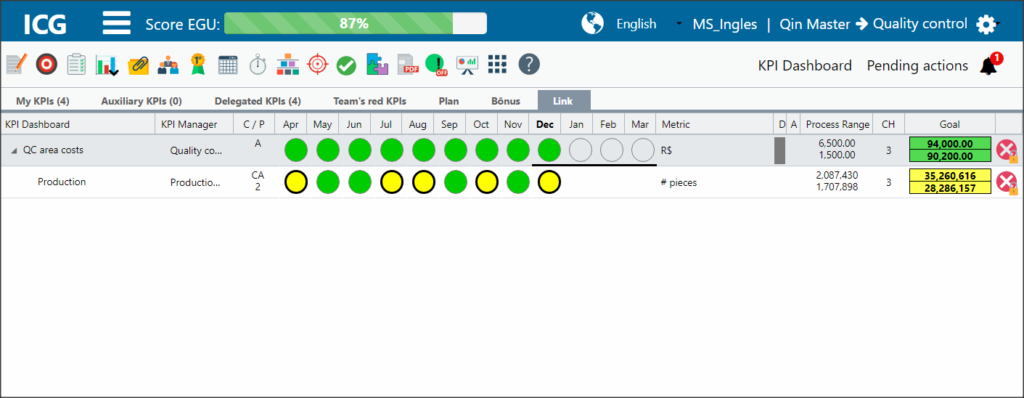The image size is (1024, 398).
Task: Click the MS_Ingles account label
Action: (725, 24)
